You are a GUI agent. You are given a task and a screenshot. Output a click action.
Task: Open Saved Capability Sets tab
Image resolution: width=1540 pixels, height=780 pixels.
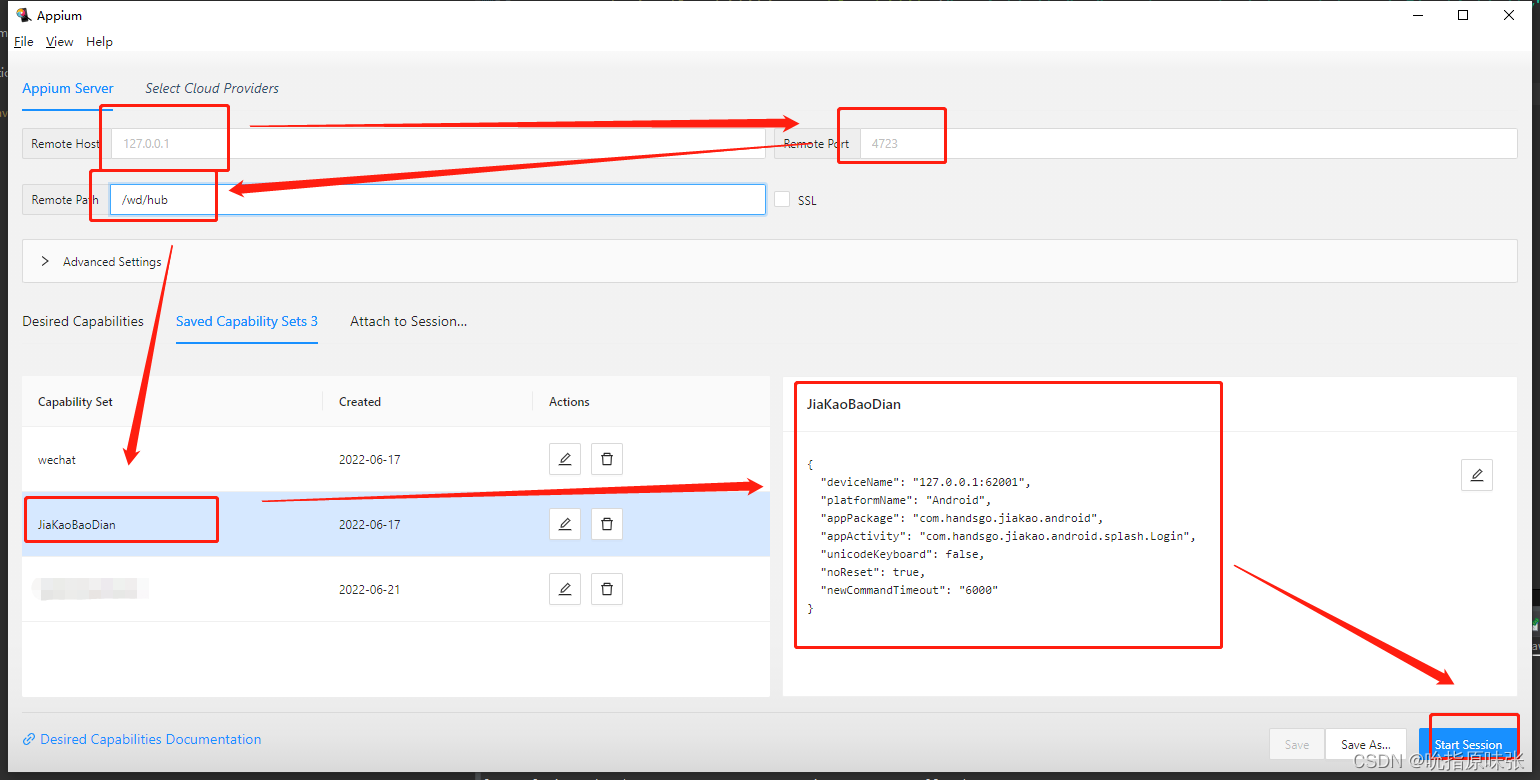[247, 321]
